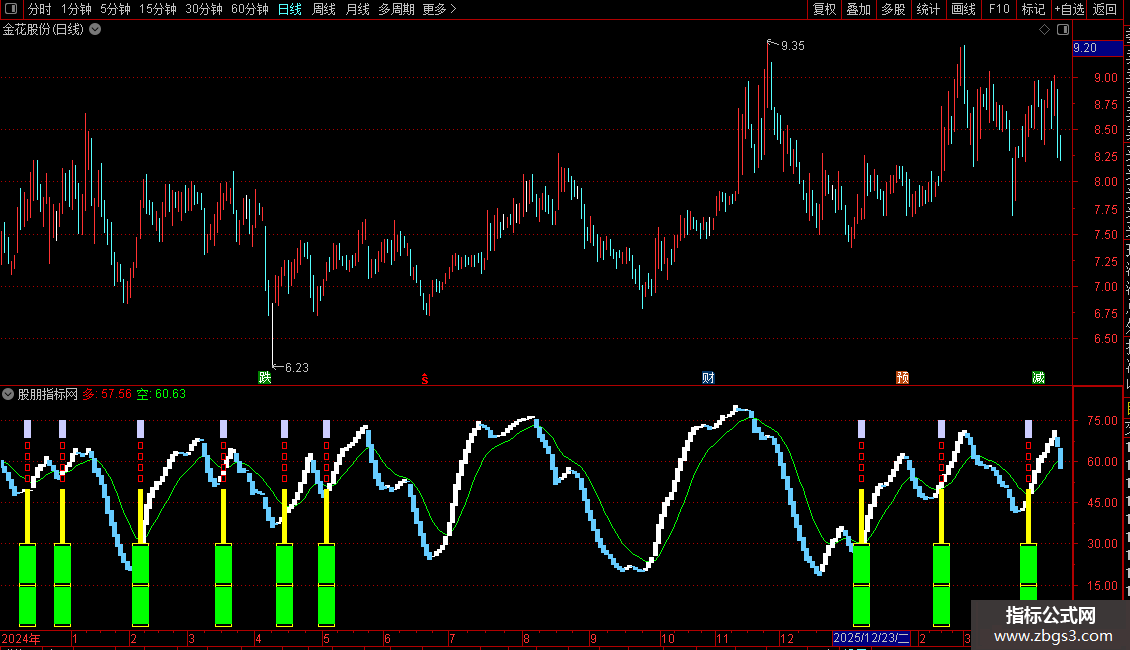The image size is (1130, 650).
Task: Click the red $ event marker
Action: click(425, 379)
